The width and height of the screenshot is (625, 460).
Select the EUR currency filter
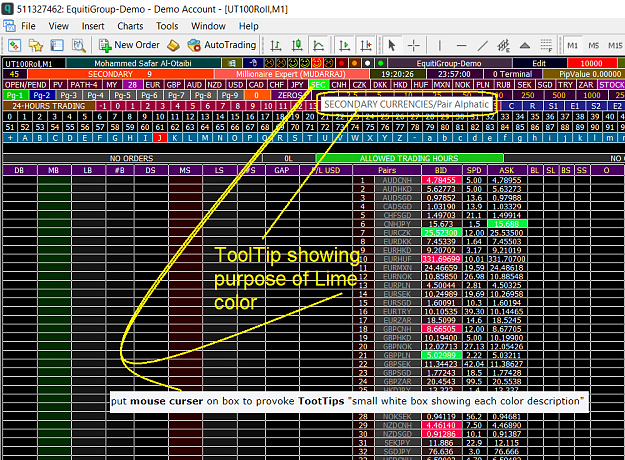(x=153, y=85)
